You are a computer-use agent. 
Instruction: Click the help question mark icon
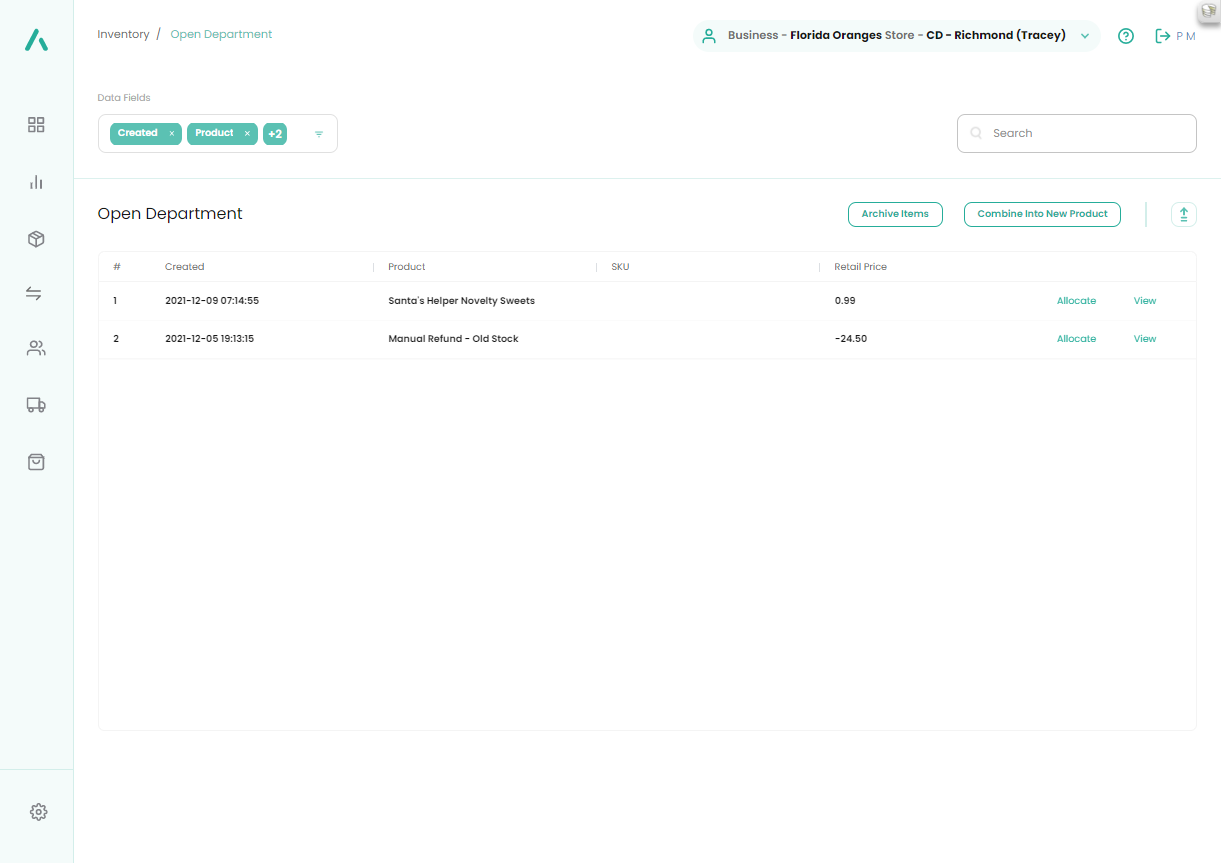(1126, 36)
